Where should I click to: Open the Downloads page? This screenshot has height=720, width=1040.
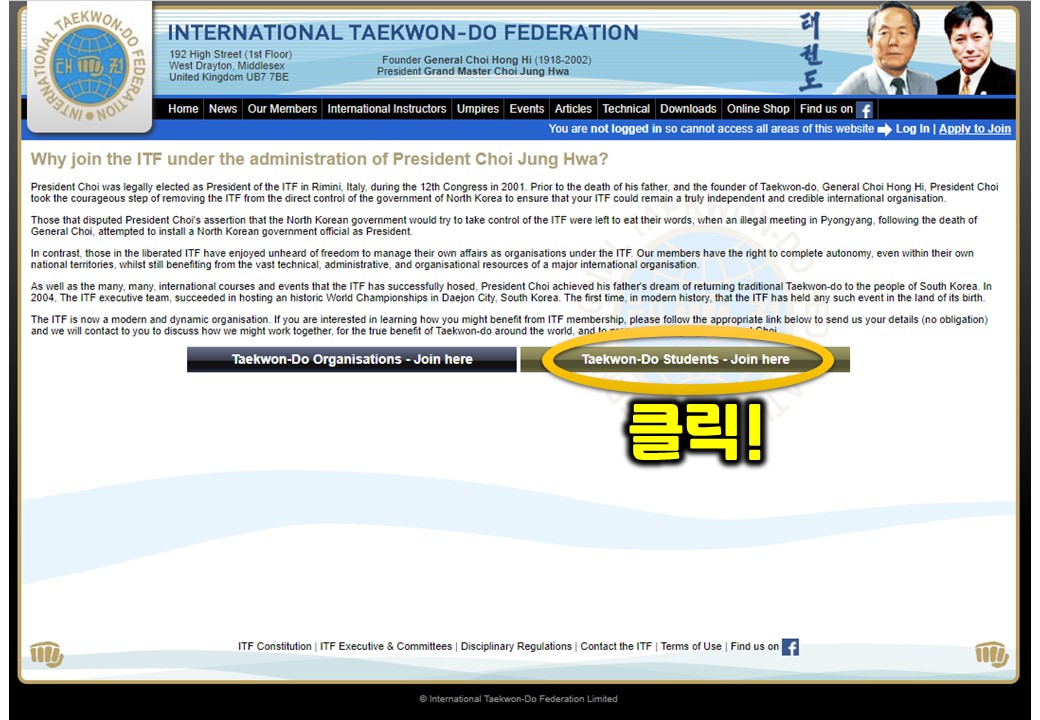point(688,109)
